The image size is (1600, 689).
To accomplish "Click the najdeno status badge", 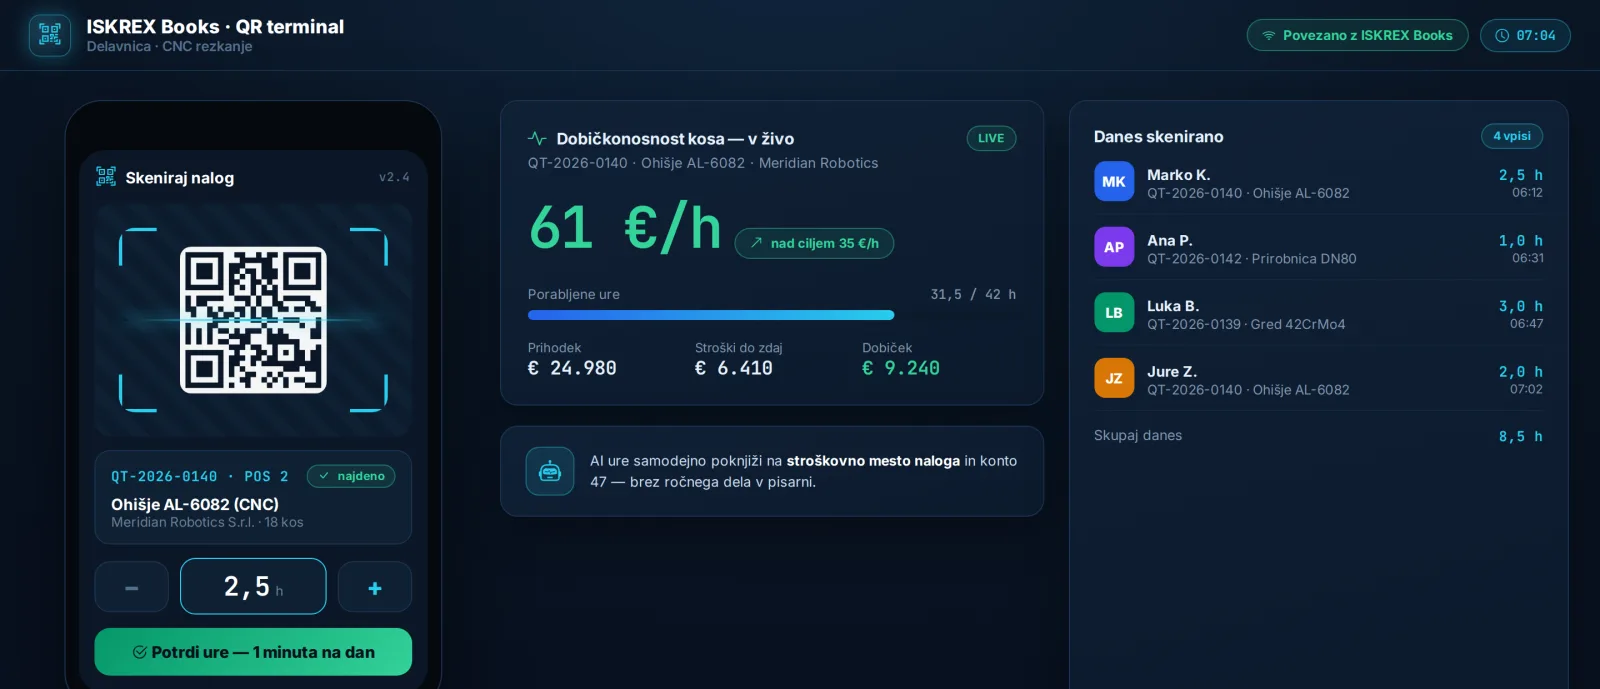I will (x=351, y=476).
